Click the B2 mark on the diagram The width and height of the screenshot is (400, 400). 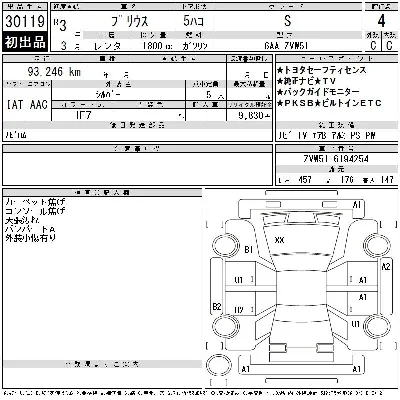217,306
